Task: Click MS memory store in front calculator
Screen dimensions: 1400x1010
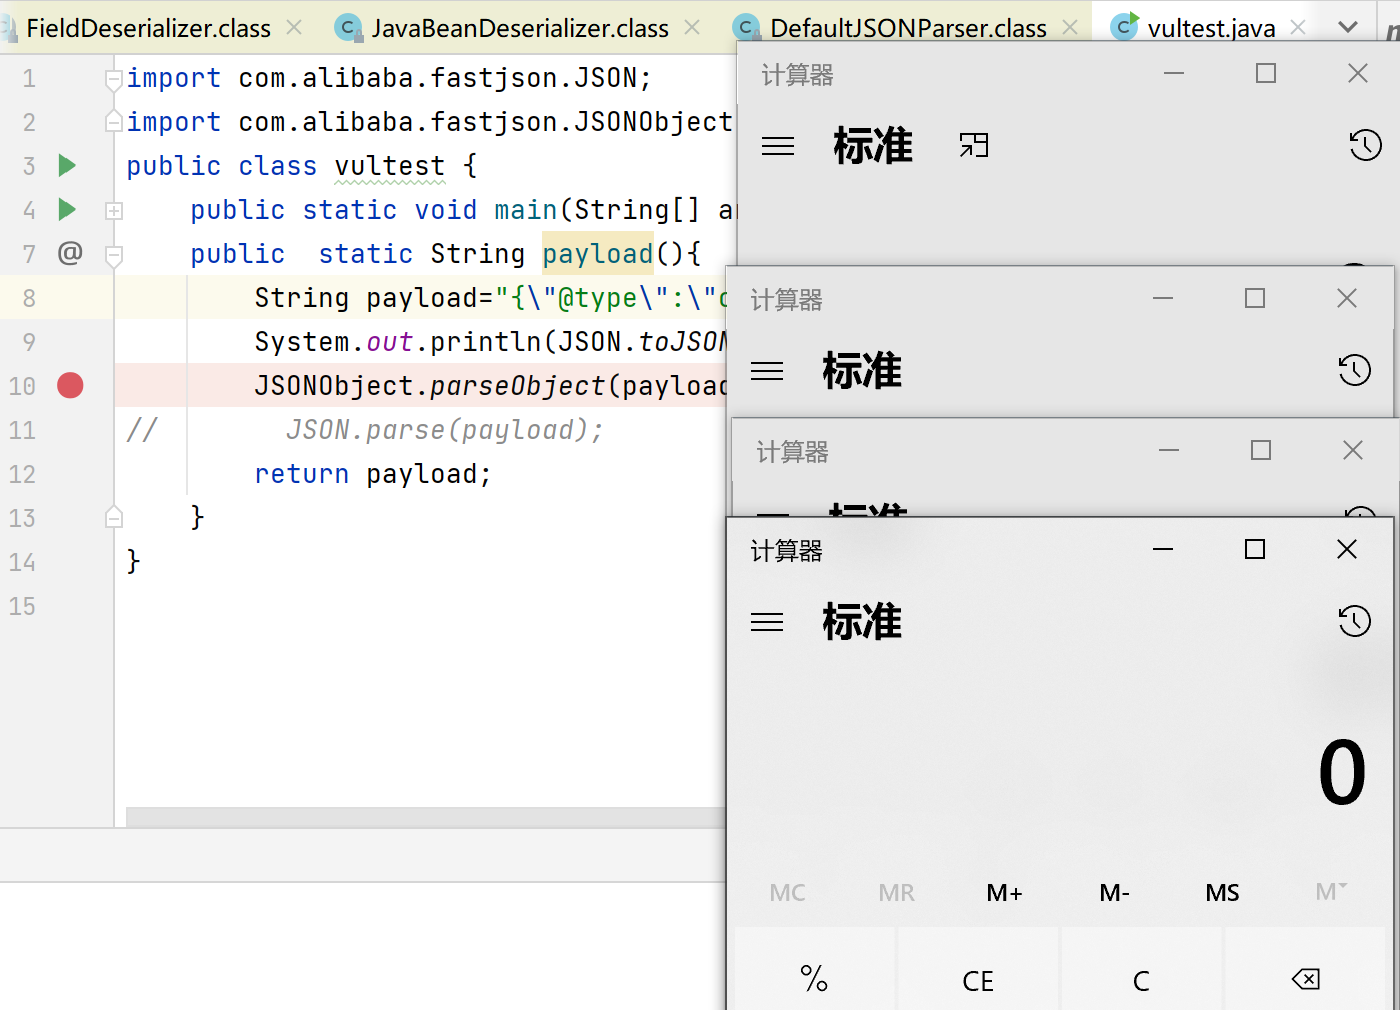Action: pos(1222,893)
